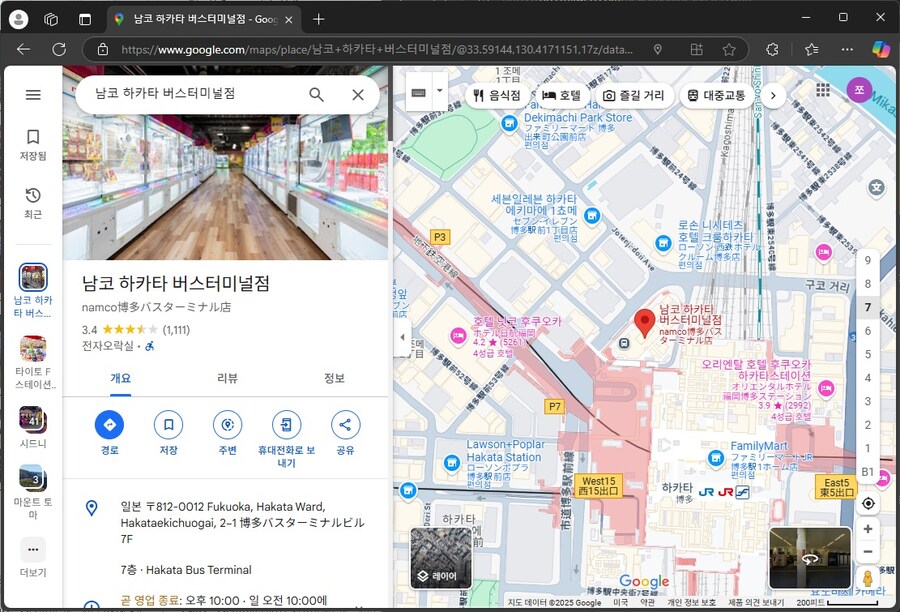Clear the search with the X icon
This screenshot has height=612, width=900.
pos(358,95)
